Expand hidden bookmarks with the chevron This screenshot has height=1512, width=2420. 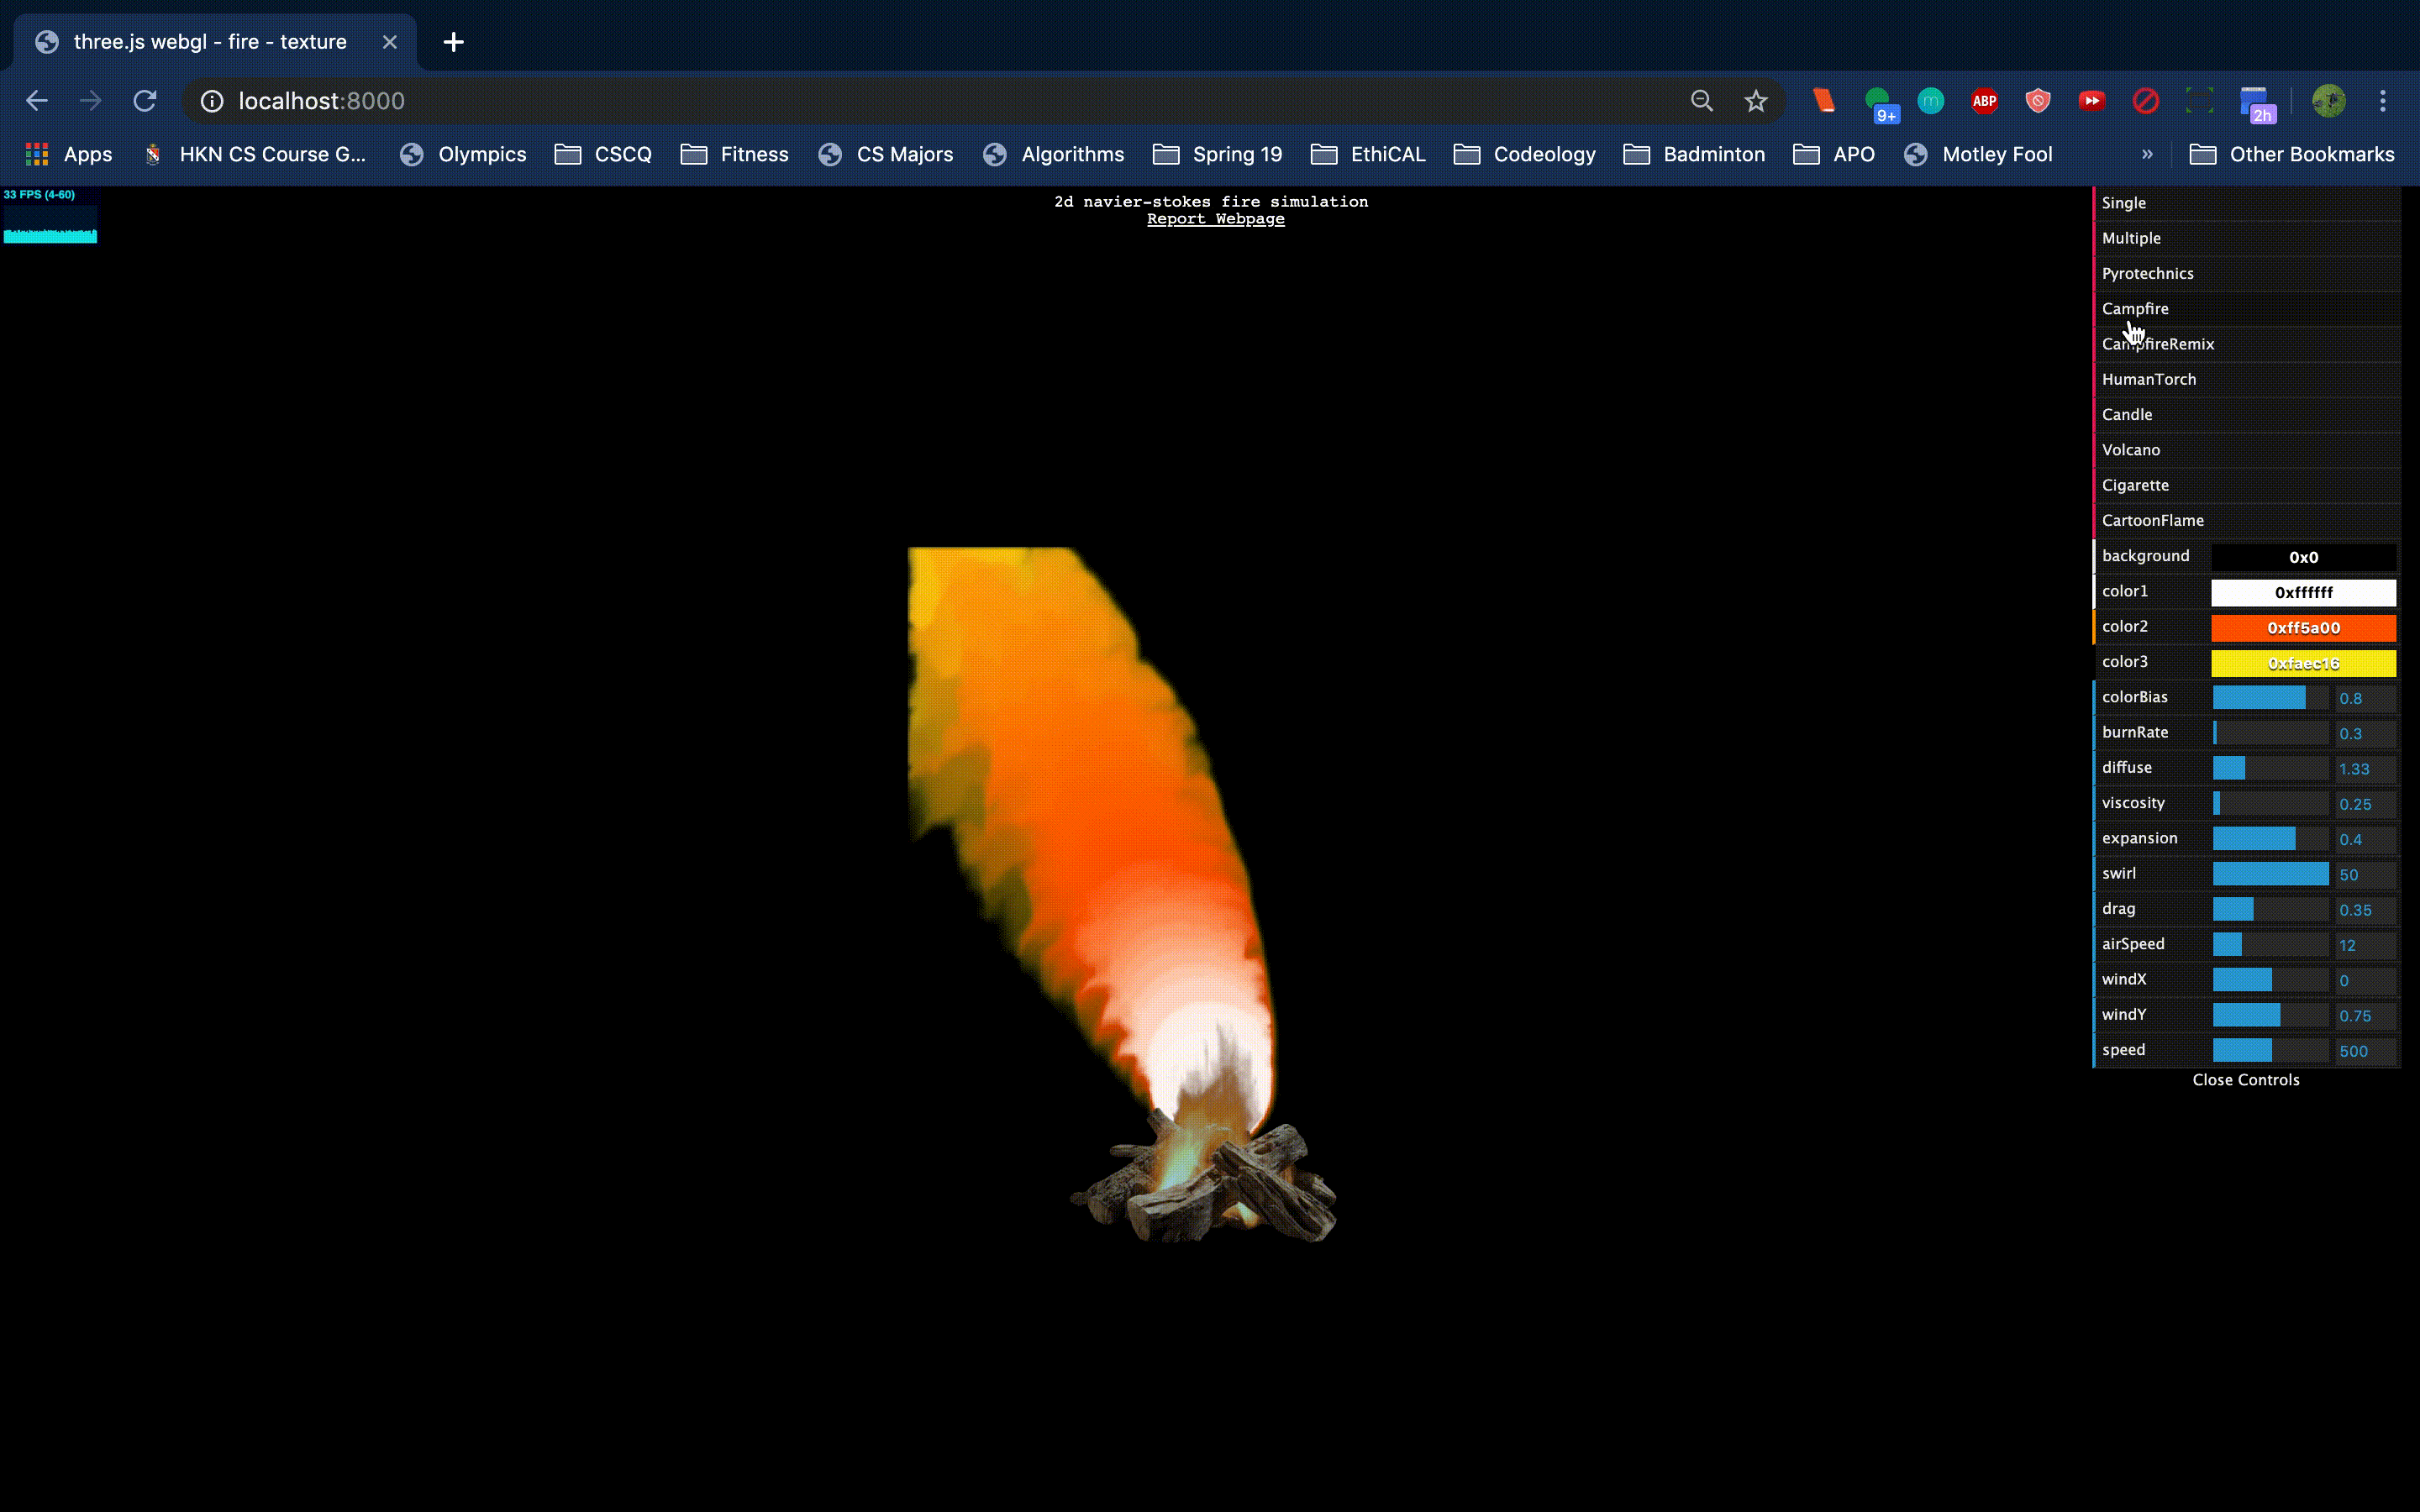[2147, 154]
